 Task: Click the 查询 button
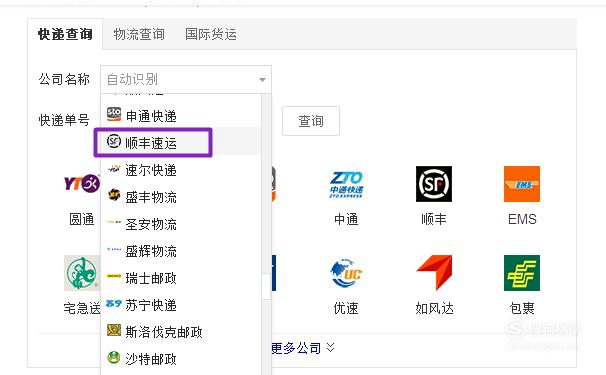pos(311,121)
